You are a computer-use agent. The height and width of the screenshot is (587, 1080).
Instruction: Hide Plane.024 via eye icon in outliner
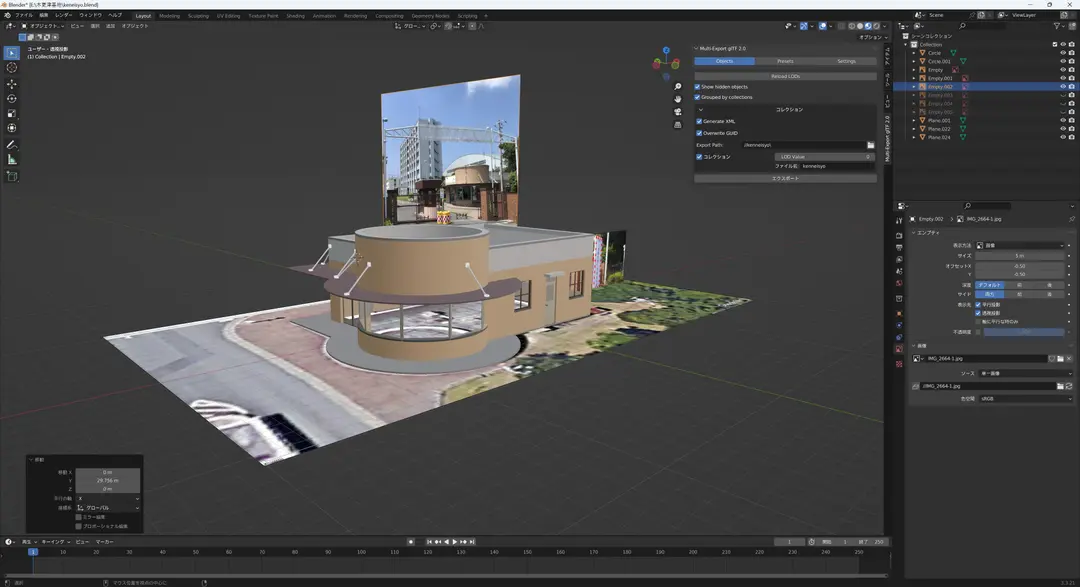1063,138
